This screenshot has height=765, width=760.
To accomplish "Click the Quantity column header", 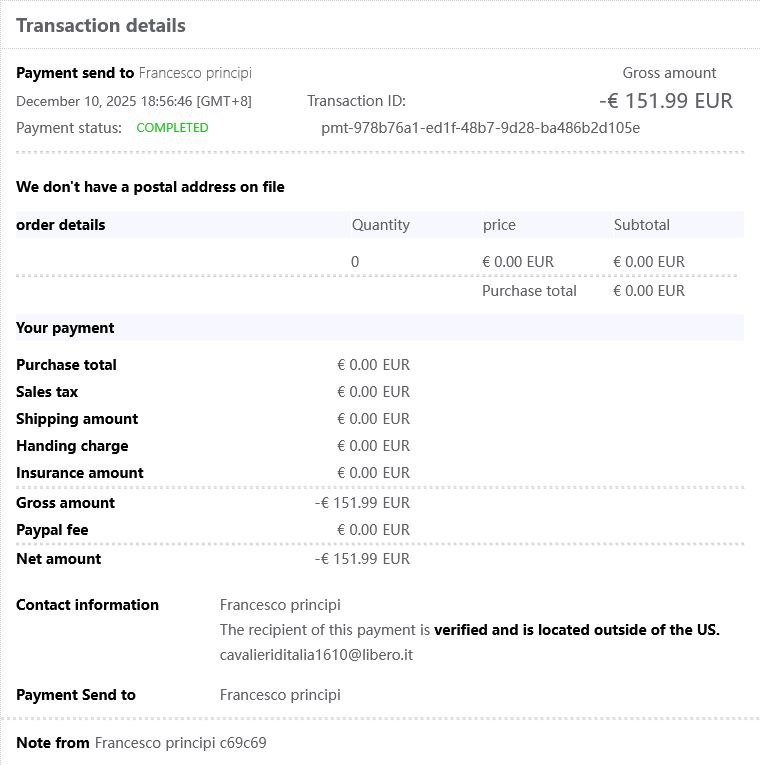I will (380, 225).
